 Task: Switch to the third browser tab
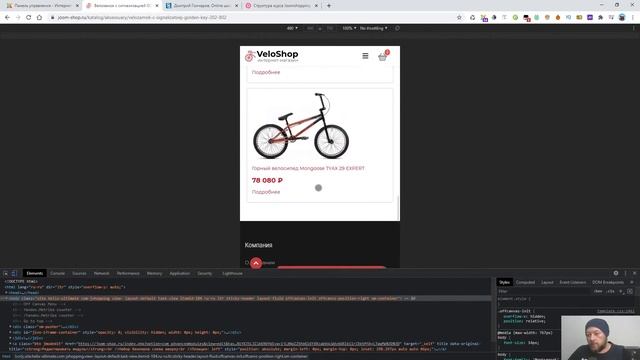(202, 6)
